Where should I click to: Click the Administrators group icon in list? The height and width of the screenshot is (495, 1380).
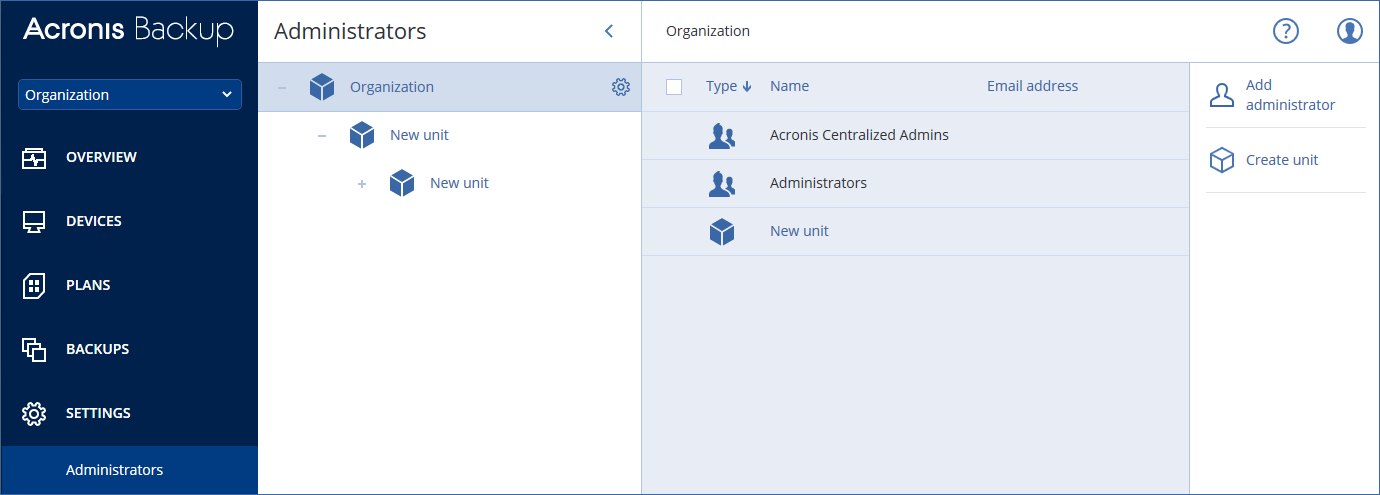coord(721,183)
